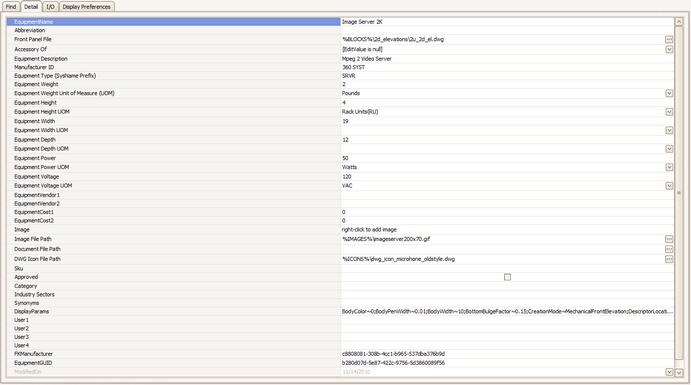The image size is (691, 385).
Task: Select the Sku row label
Action: pyautogui.click(x=19, y=268)
